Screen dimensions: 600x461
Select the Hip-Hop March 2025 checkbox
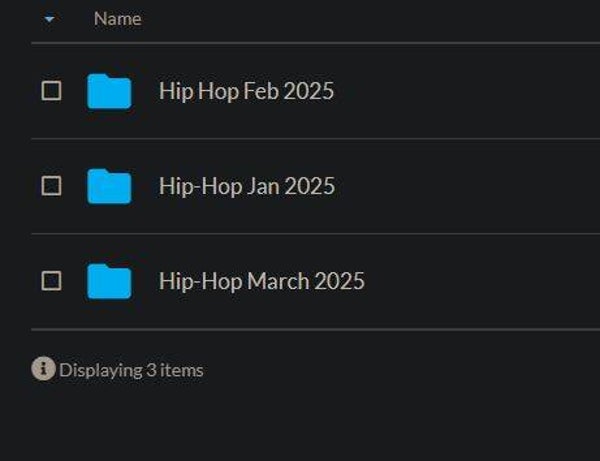(x=51, y=281)
